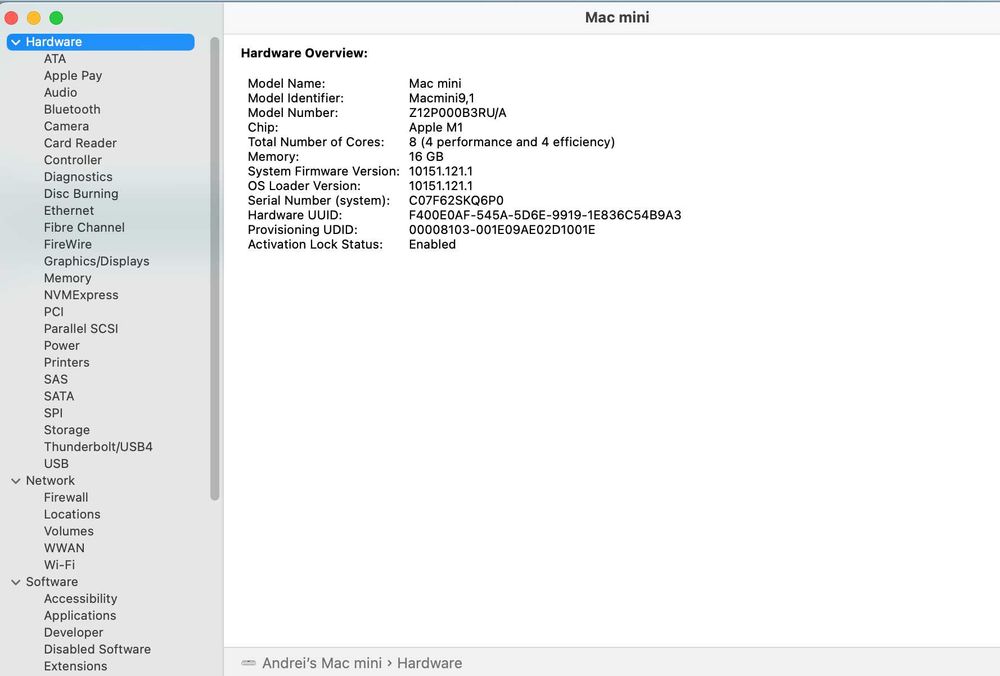The width and height of the screenshot is (1000, 676).
Task: Open Firewall under Network
Action: point(66,497)
